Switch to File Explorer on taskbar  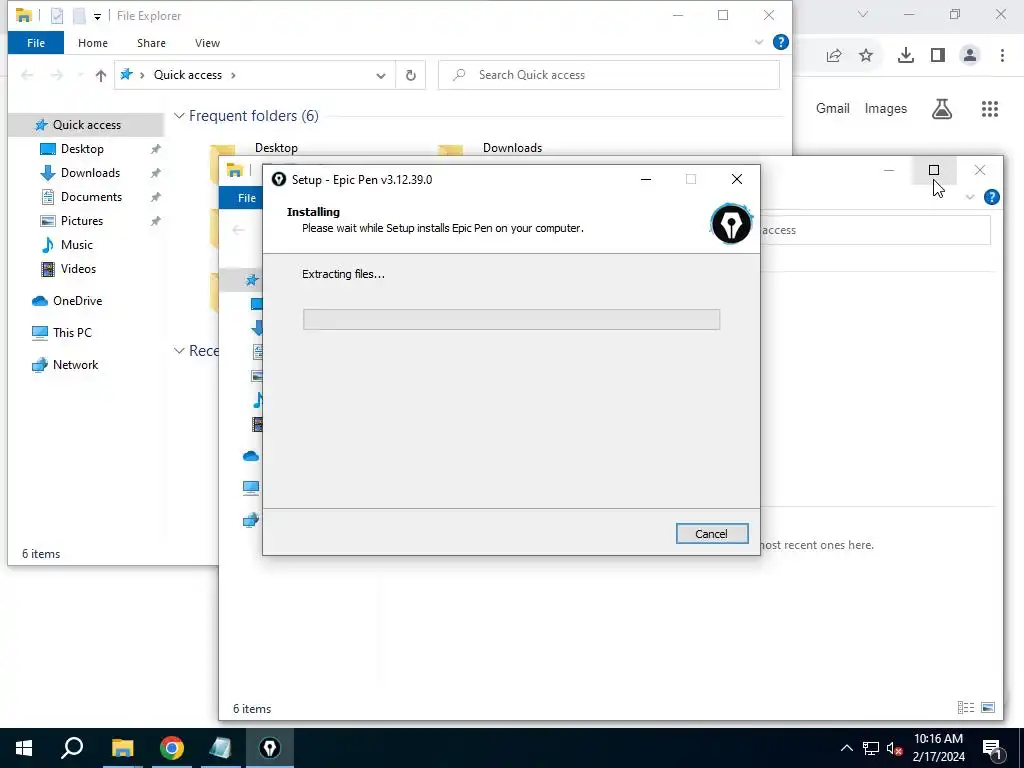[x=122, y=748]
